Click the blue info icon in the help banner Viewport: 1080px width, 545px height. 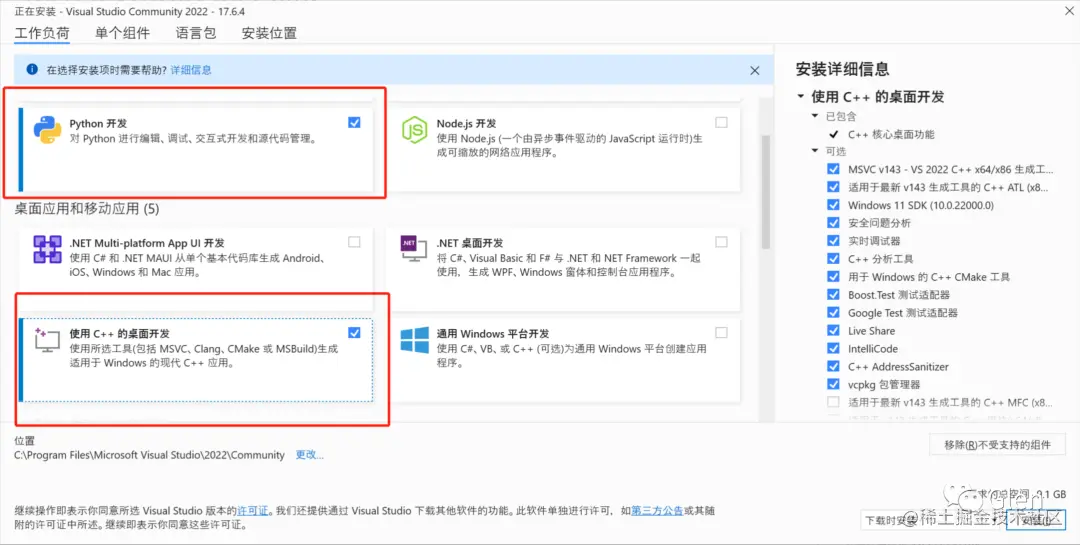(x=32, y=70)
